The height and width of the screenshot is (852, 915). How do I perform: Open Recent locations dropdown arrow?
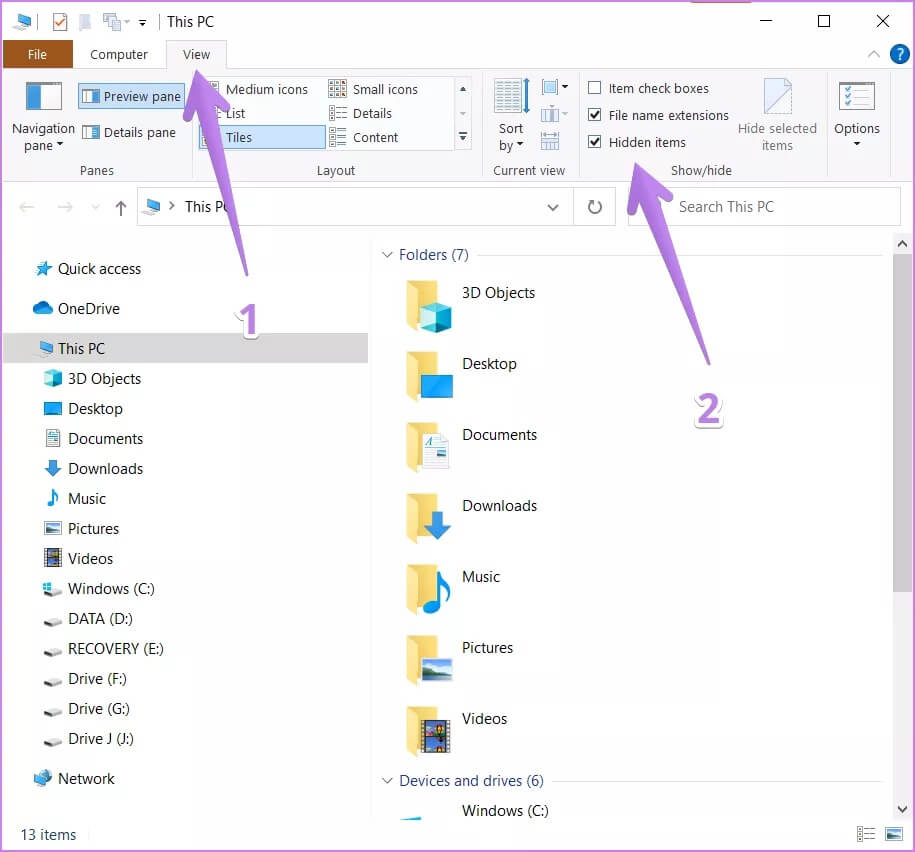[x=95, y=207]
